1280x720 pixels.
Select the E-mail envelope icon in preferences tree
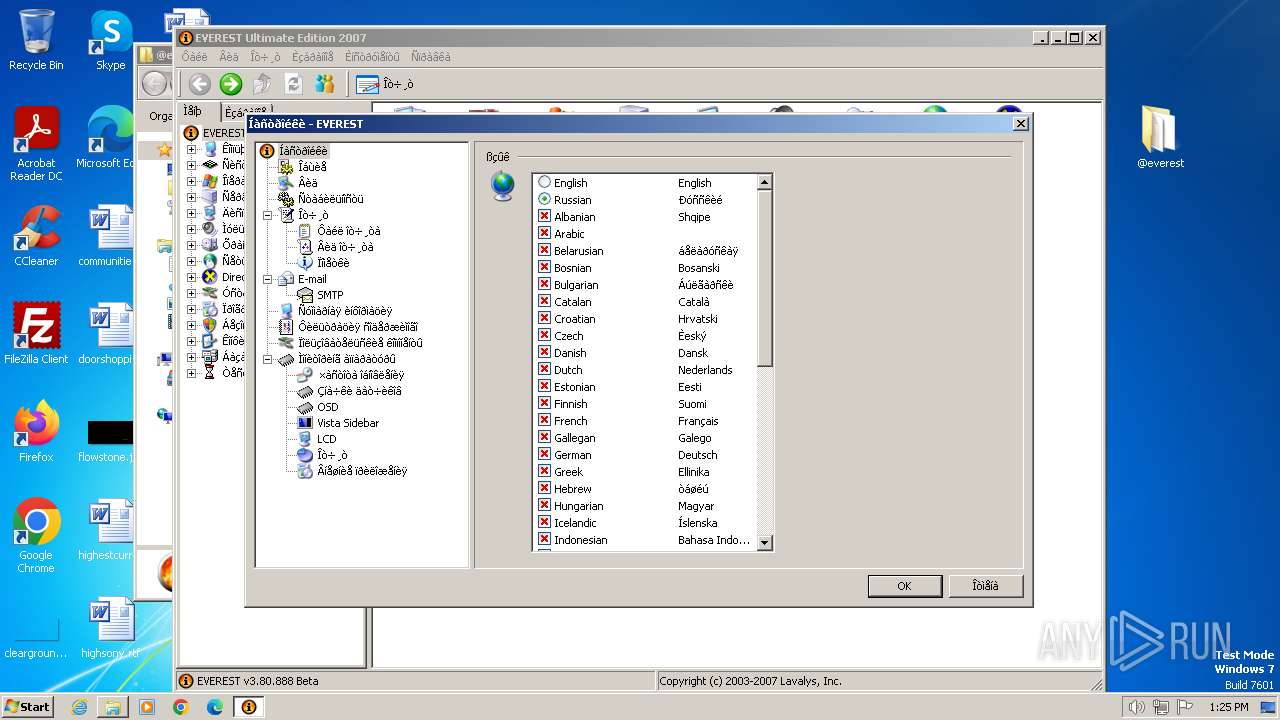click(287, 279)
